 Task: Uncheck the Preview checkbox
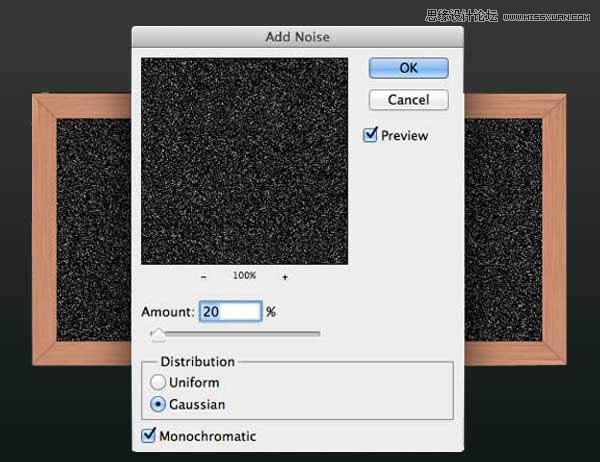click(370, 135)
